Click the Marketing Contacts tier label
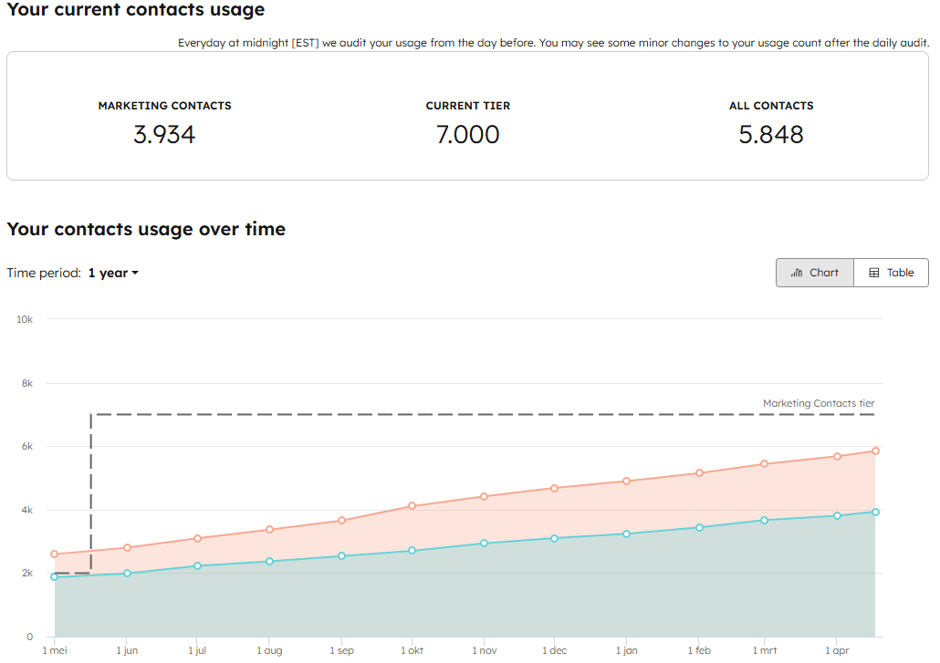This screenshot has width=940, height=663. click(820, 403)
